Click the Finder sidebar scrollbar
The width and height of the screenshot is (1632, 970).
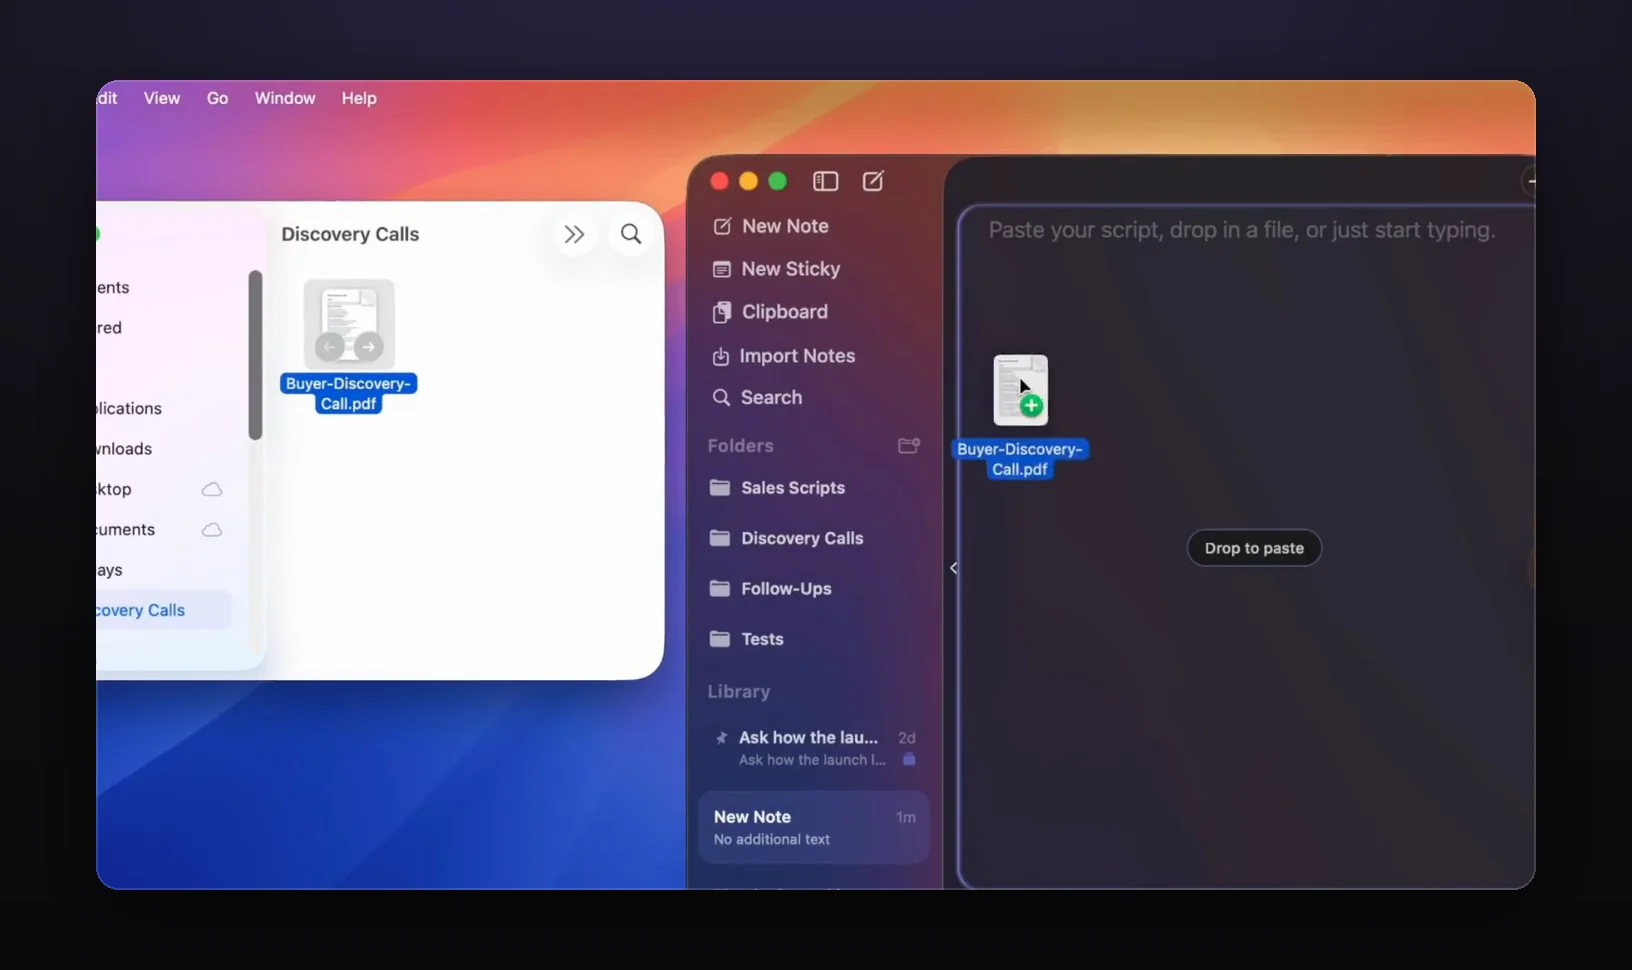pos(255,355)
